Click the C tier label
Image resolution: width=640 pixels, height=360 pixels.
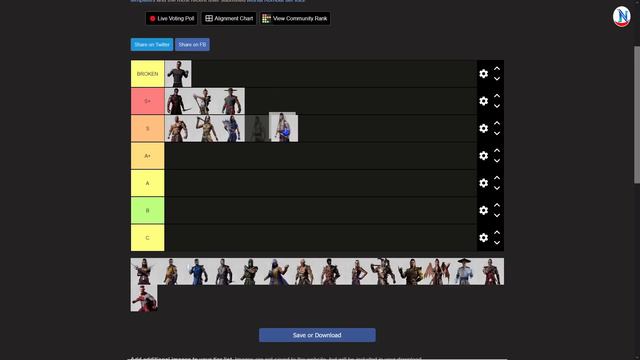pyautogui.click(x=147, y=238)
